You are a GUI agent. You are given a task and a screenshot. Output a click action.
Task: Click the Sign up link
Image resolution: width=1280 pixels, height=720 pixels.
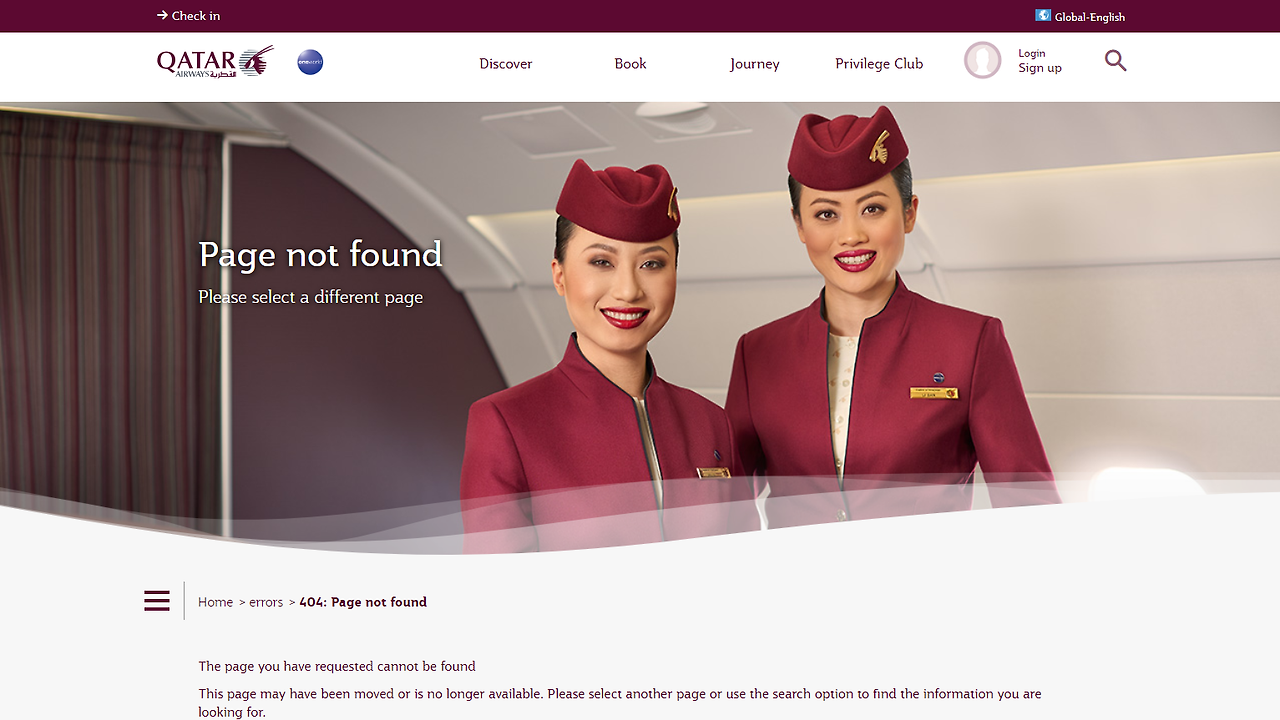[x=1040, y=68]
